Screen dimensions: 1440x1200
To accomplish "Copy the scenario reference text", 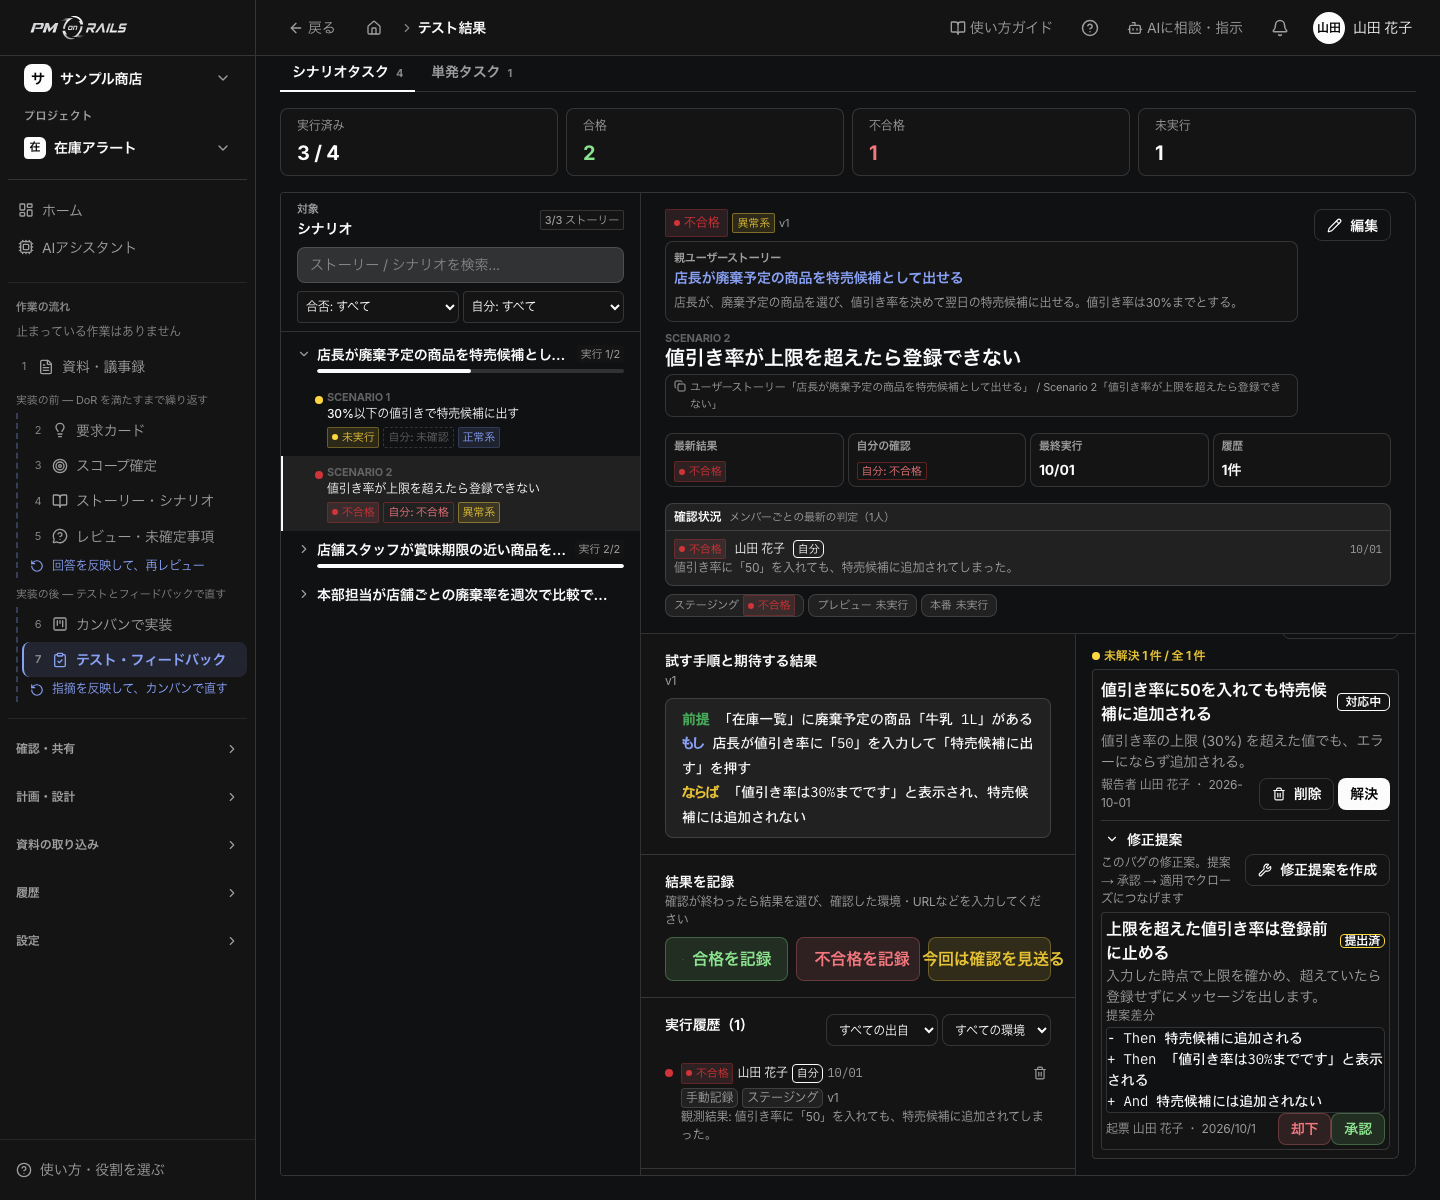I will point(680,387).
